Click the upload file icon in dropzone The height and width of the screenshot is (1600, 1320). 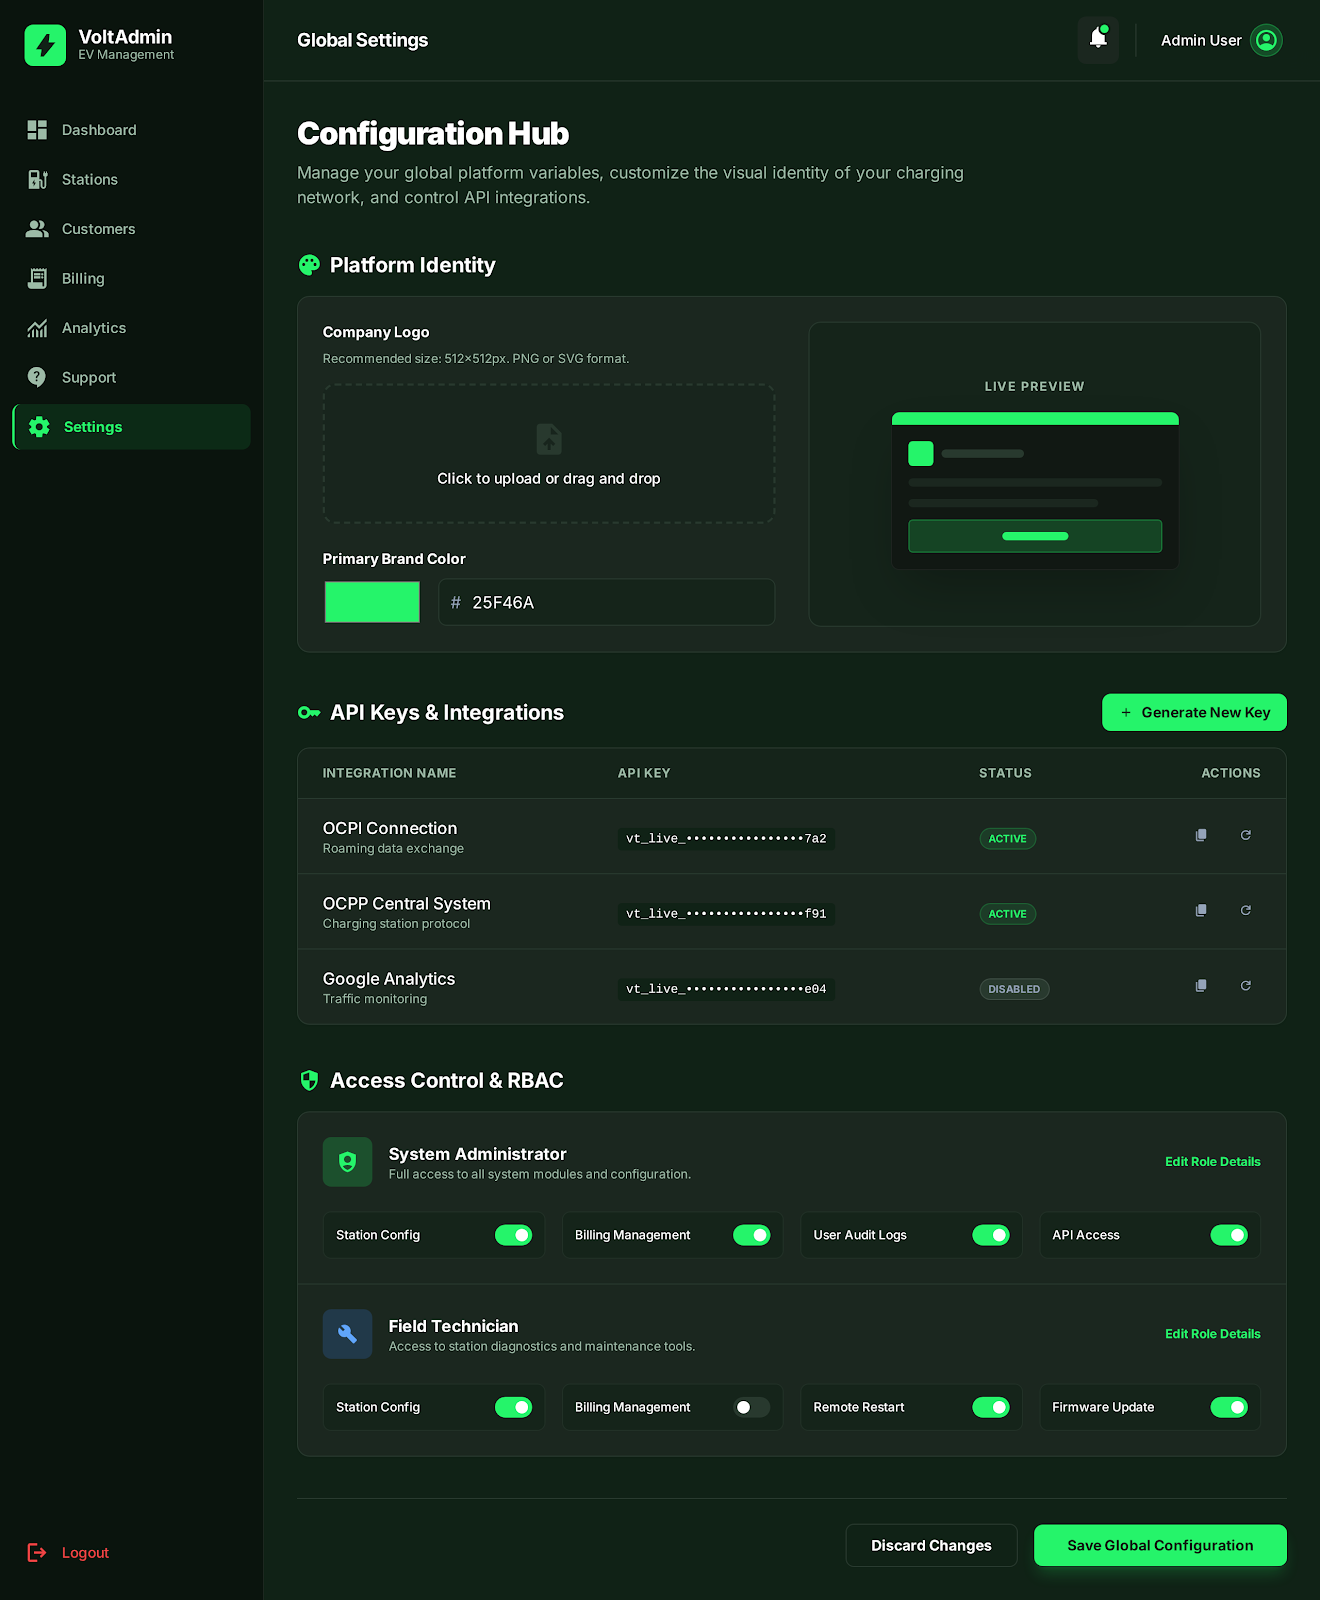click(x=549, y=439)
